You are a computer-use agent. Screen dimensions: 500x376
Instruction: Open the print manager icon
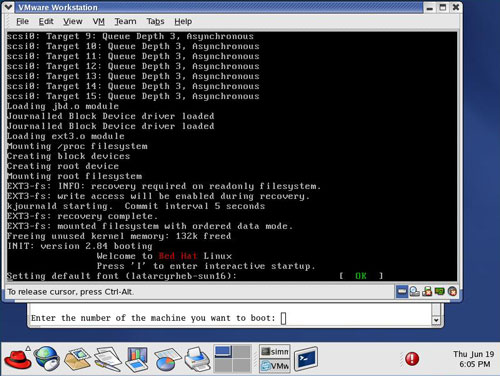[x=198, y=359]
